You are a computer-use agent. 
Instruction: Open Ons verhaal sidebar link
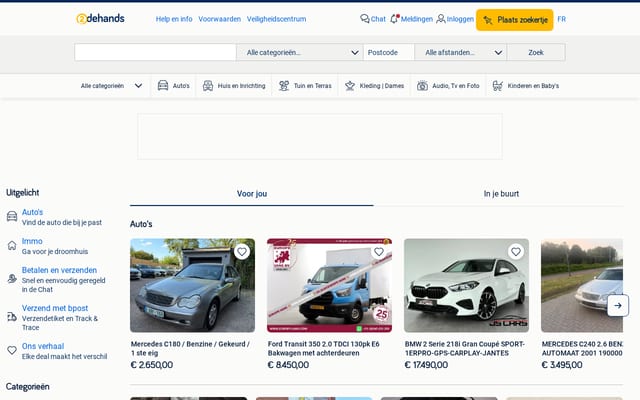click(x=43, y=346)
